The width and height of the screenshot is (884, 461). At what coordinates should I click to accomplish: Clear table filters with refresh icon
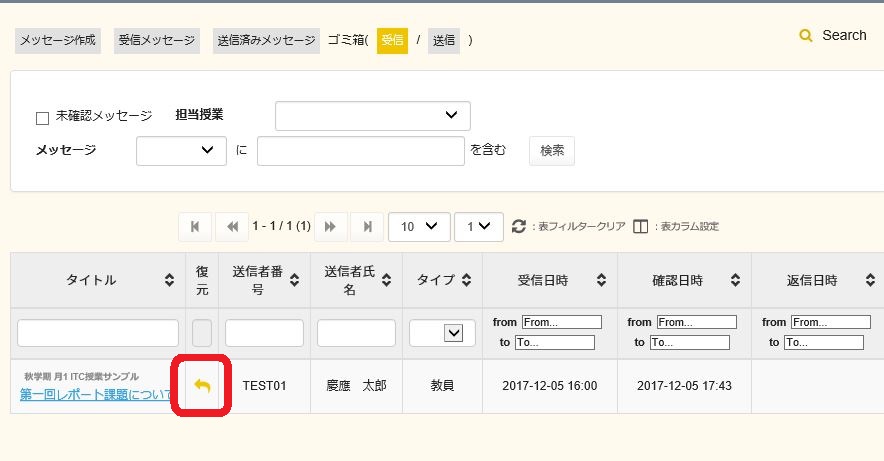(518, 227)
